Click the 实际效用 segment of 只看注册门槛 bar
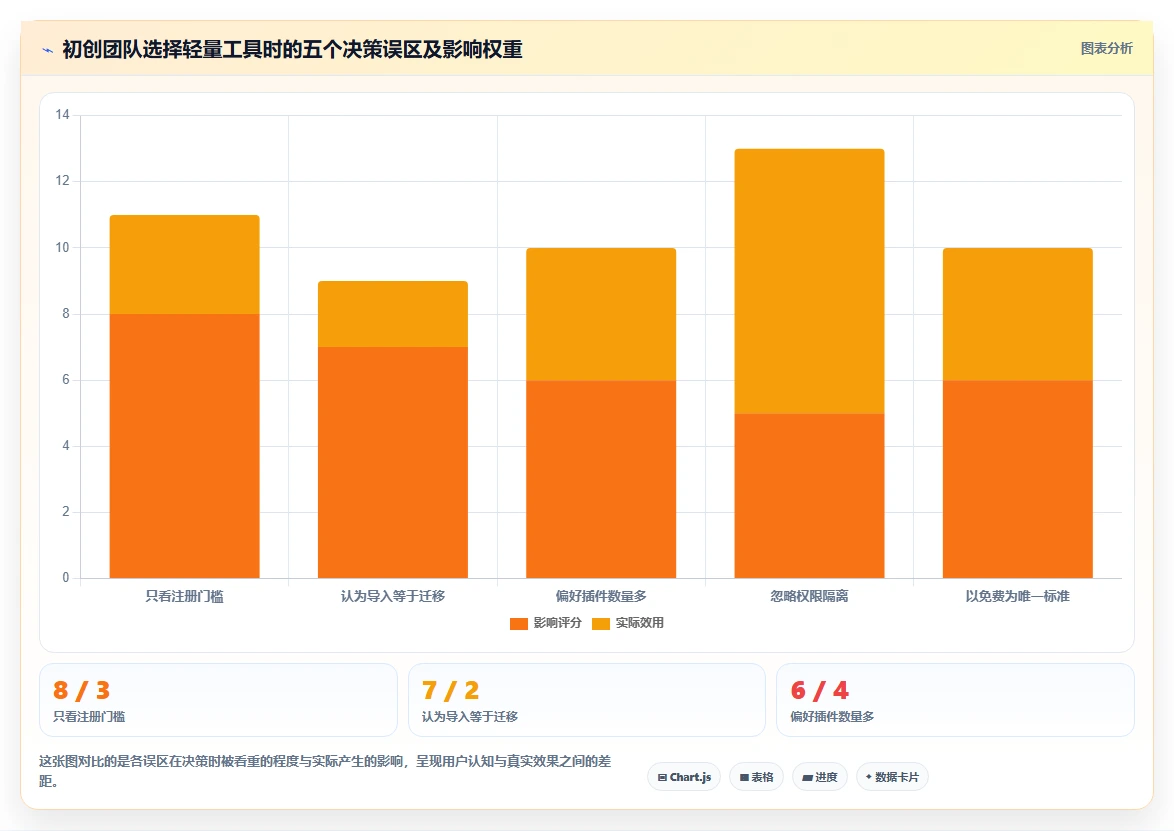 click(x=184, y=265)
